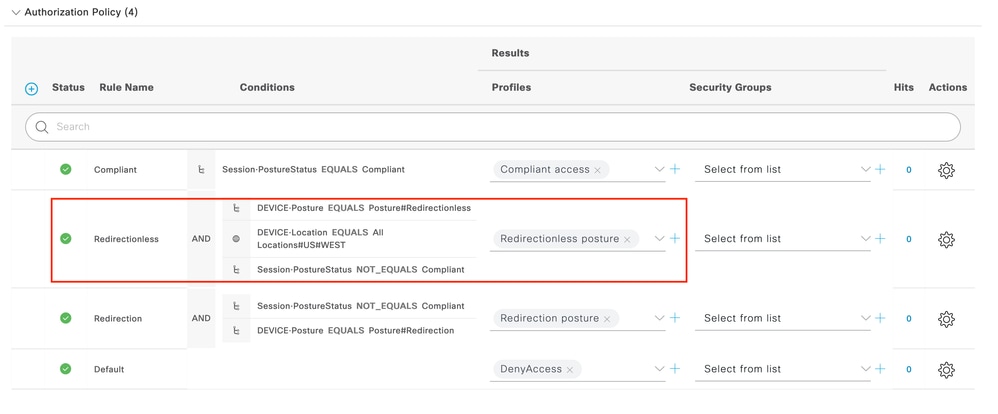Image resolution: width=998 pixels, height=414 pixels.
Task: Open the gear actions for Redirectionless rule
Action: [946, 240]
